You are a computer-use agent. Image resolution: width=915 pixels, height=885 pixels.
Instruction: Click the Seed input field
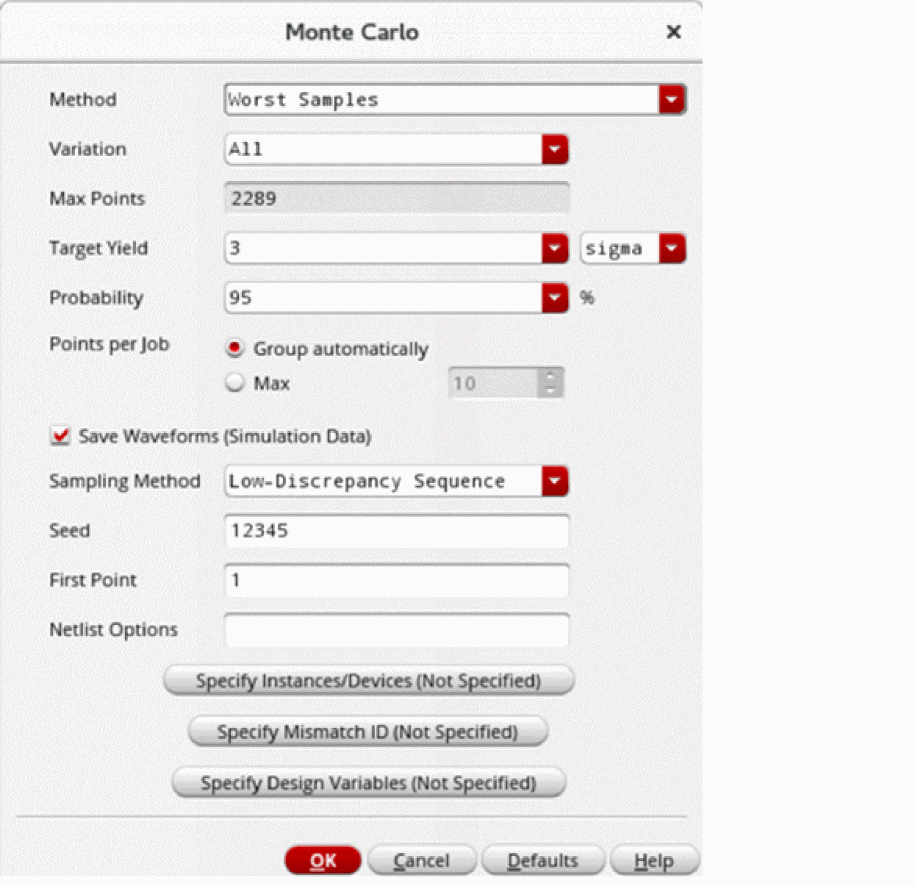pos(397,531)
